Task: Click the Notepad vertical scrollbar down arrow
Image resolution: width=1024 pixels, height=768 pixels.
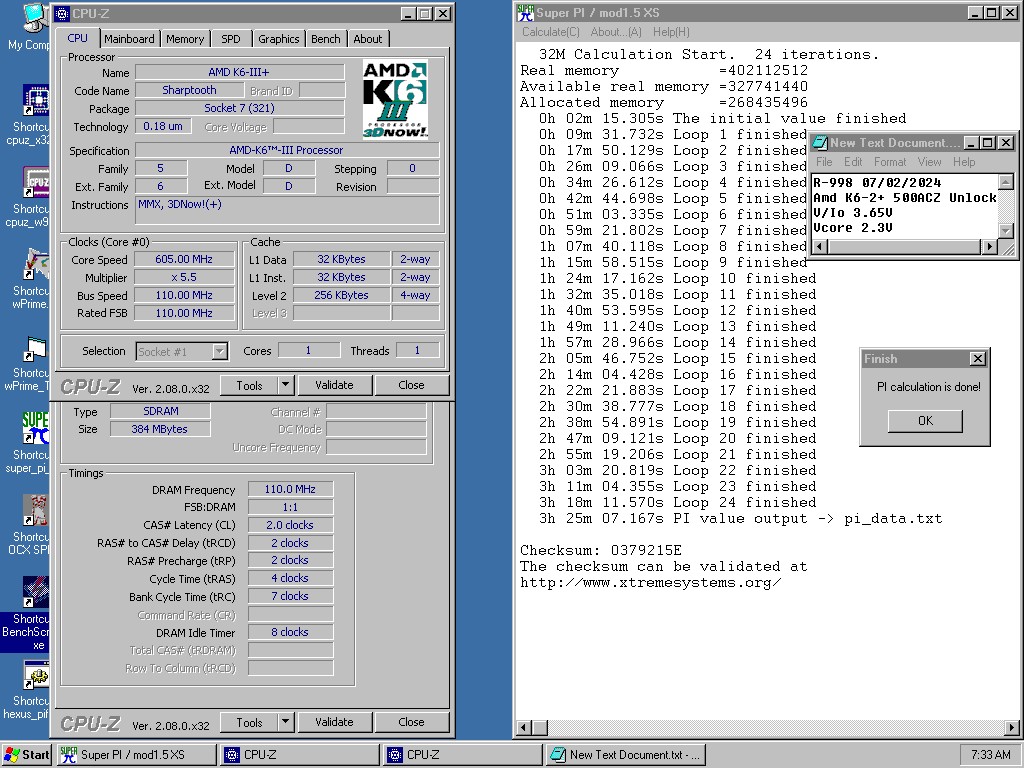Action: 1006,231
